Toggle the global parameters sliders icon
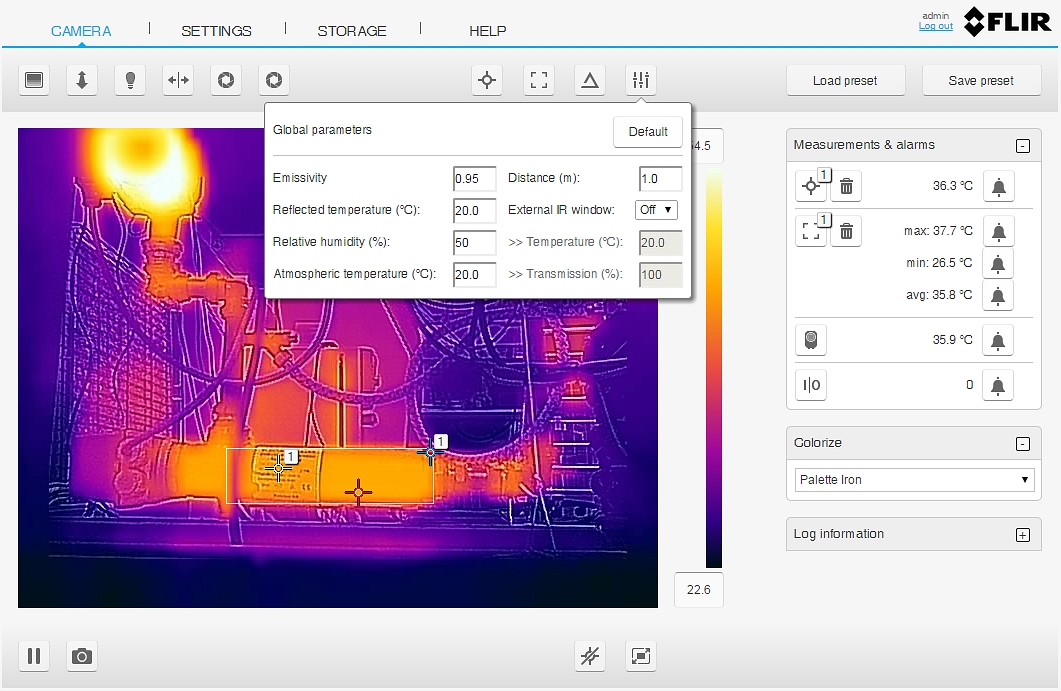This screenshot has width=1061, height=691. click(x=641, y=81)
